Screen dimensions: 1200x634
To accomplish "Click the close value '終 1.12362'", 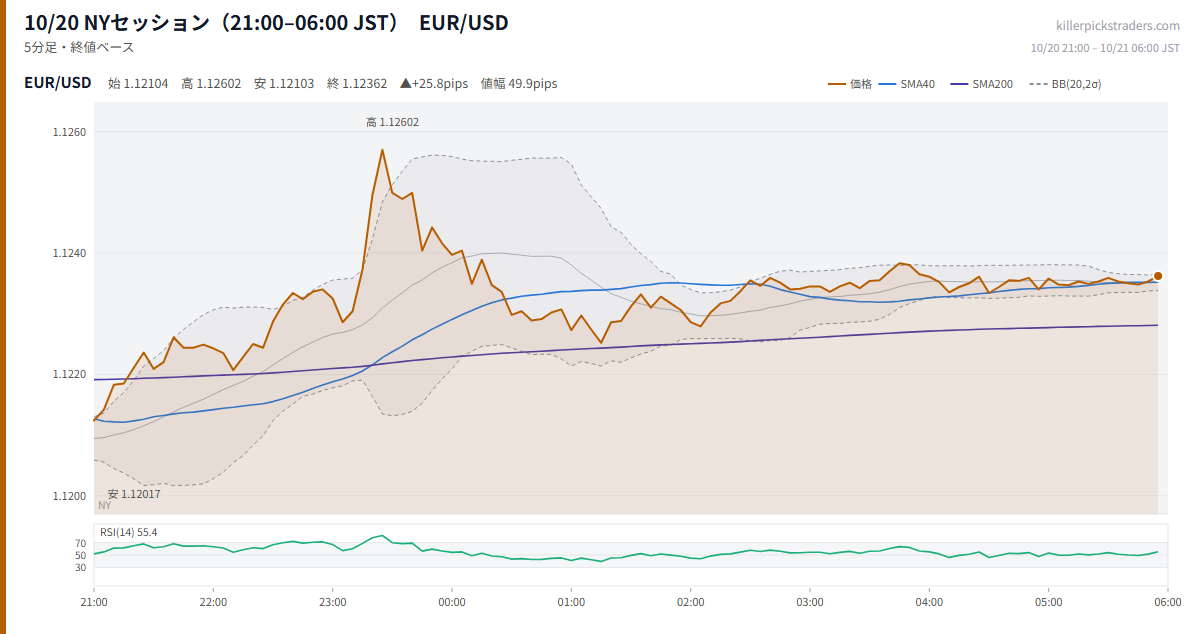I will click(357, 84).
